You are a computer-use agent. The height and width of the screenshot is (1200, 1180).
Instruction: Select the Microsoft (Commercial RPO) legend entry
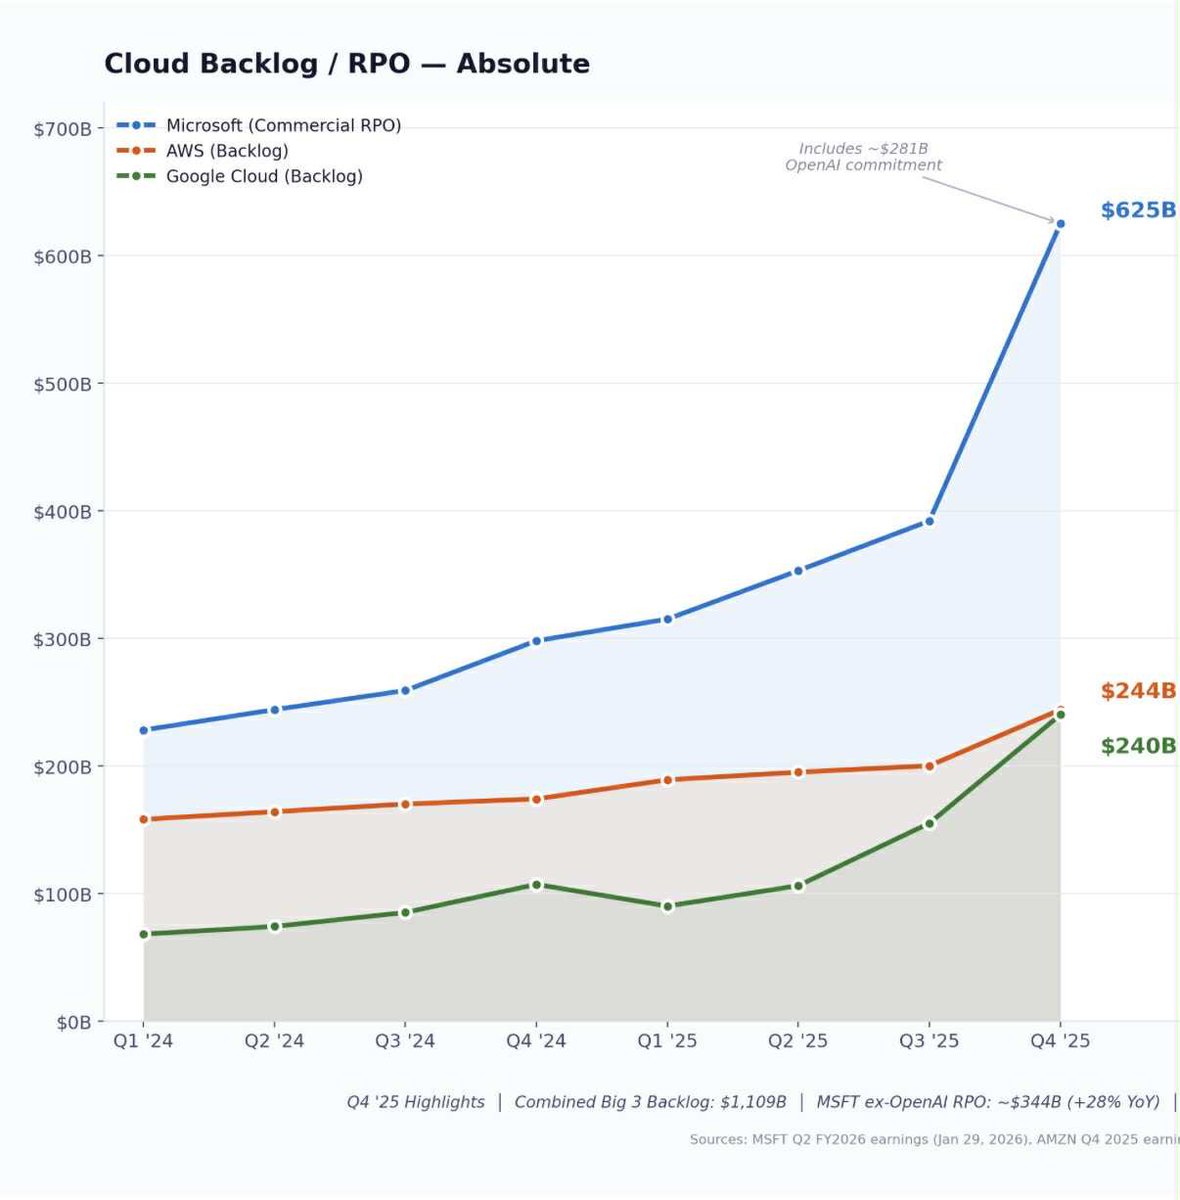259,126
